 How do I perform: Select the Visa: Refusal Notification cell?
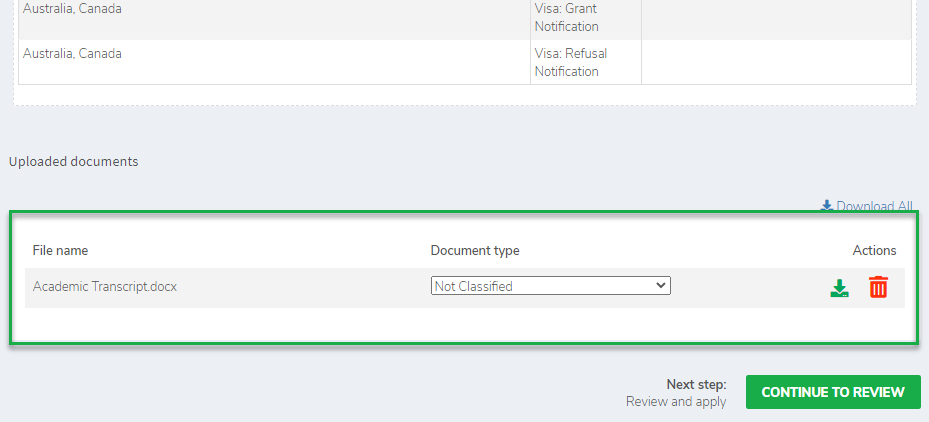coord(571,62)
